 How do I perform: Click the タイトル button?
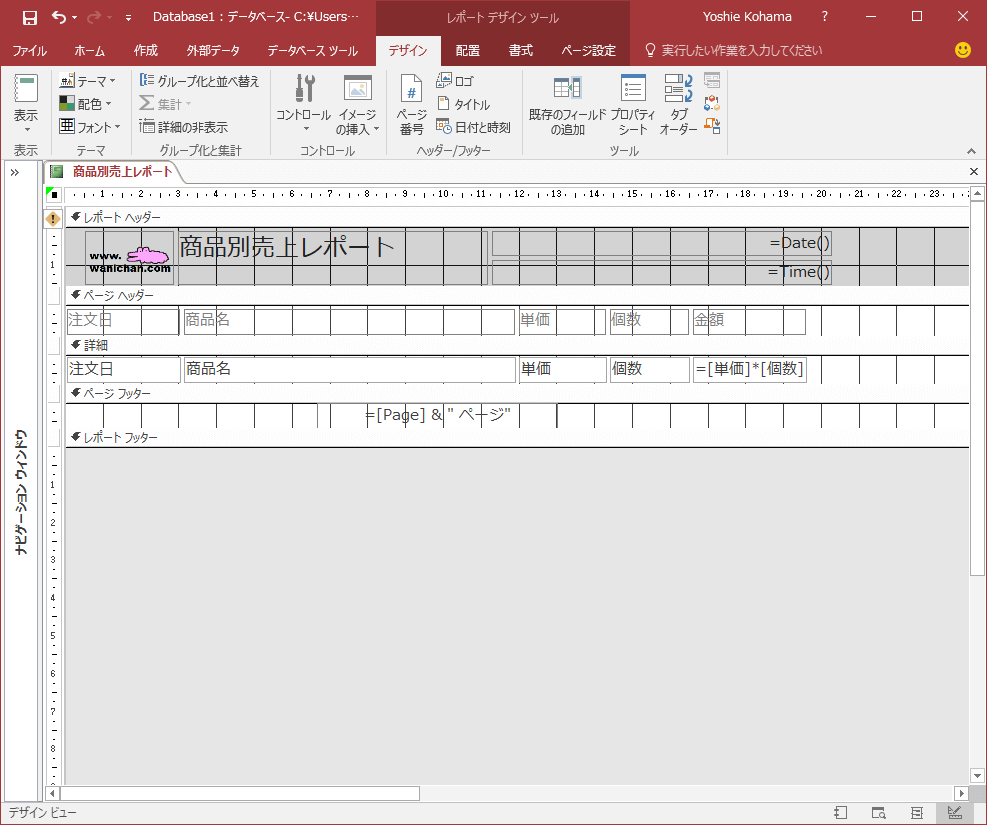pos(464,104)
